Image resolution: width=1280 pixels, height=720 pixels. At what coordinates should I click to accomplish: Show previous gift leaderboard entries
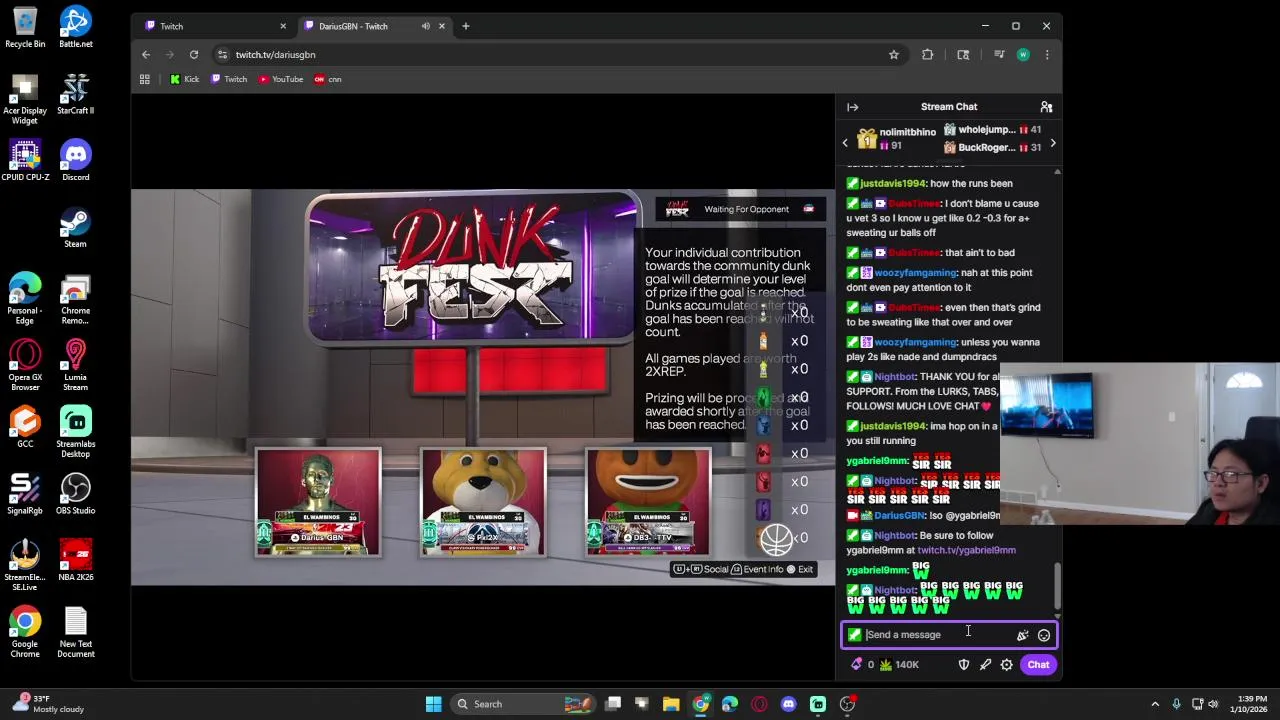click(x=845, y=143)
